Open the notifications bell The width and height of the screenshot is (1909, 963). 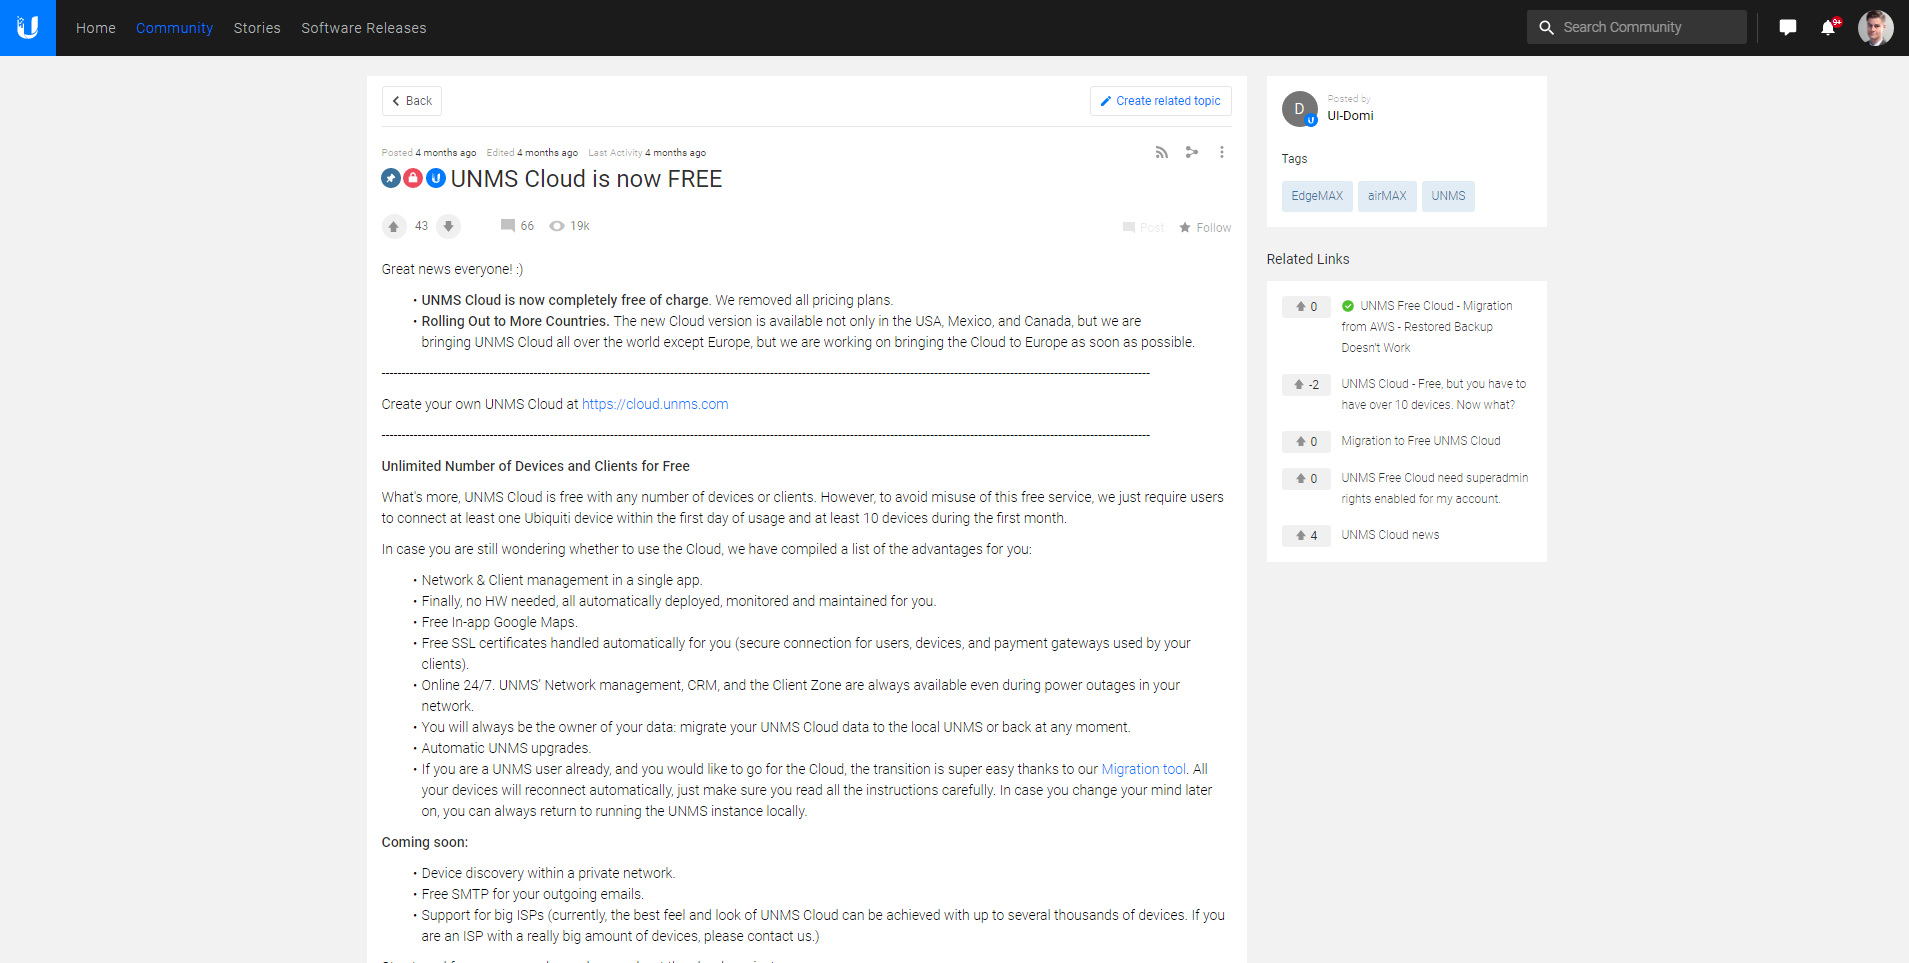coord(1829,27)
